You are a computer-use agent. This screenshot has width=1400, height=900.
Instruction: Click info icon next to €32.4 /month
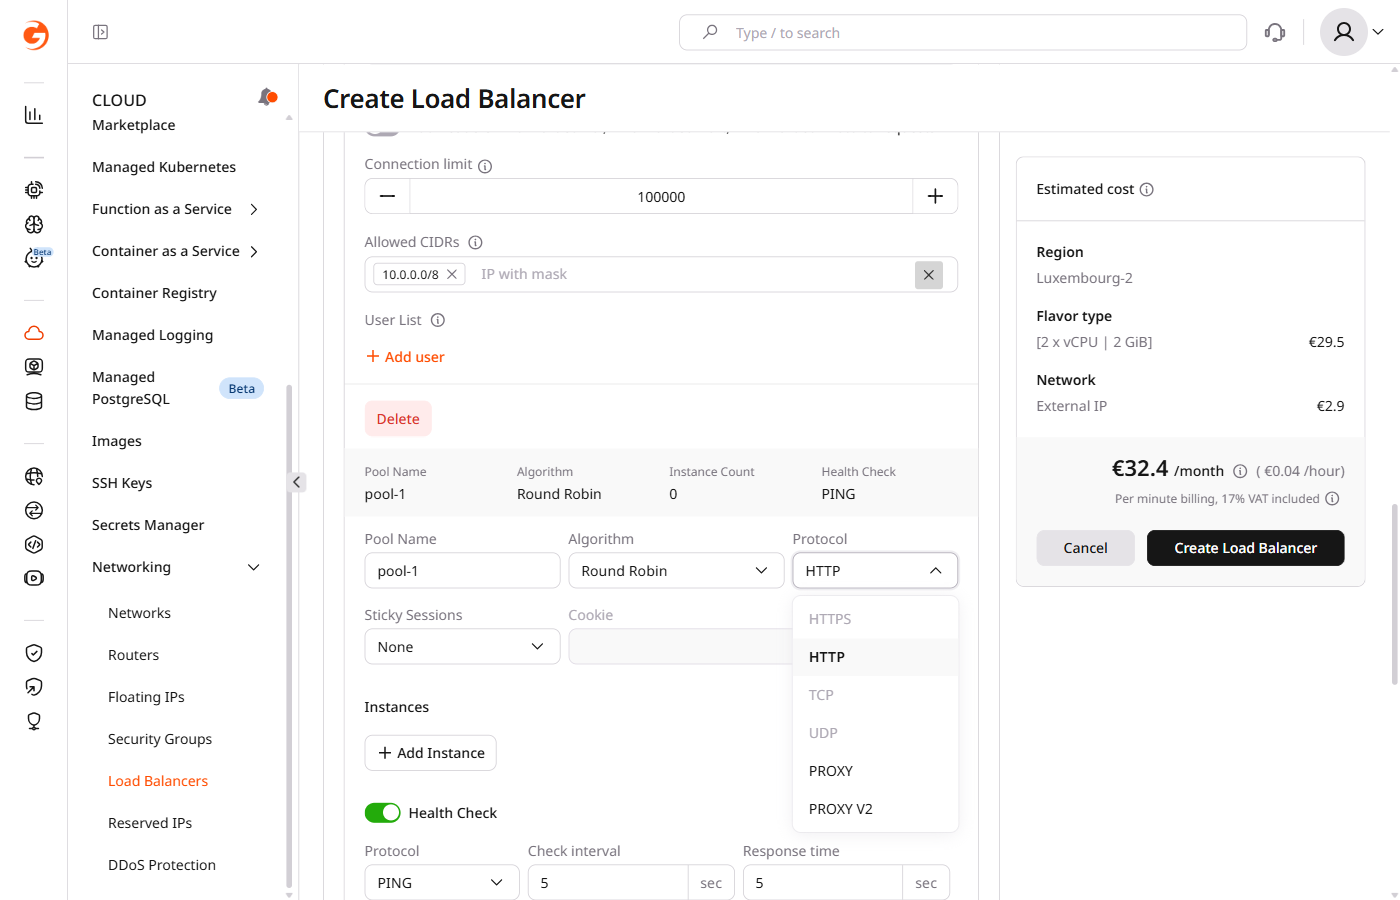tap(1240, 471)
